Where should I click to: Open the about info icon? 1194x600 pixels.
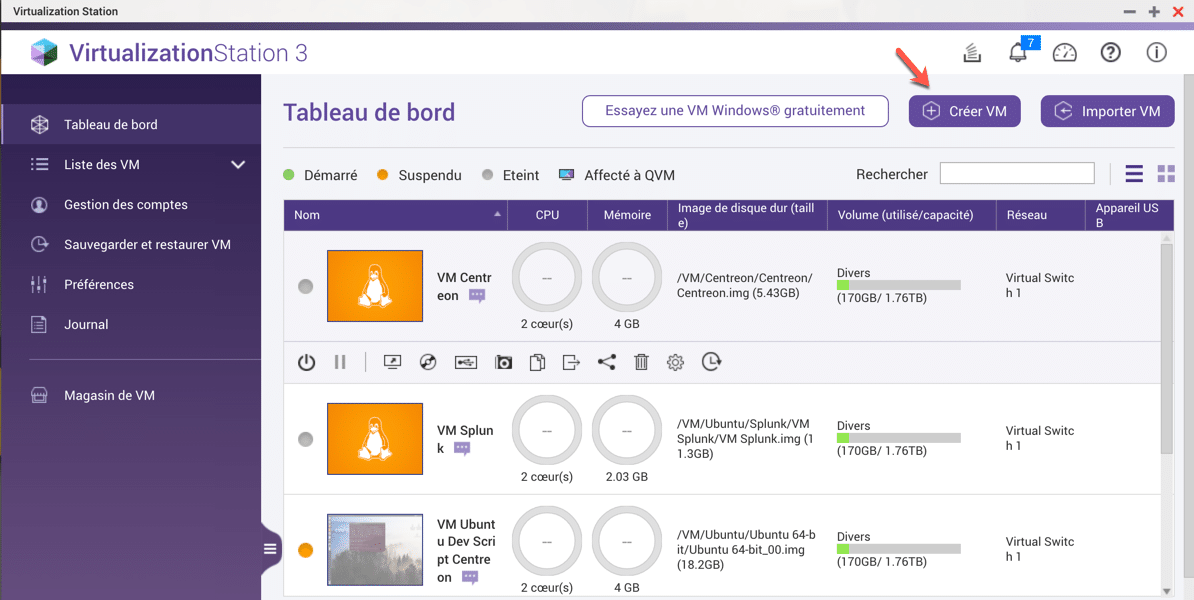pos(1157,53)
